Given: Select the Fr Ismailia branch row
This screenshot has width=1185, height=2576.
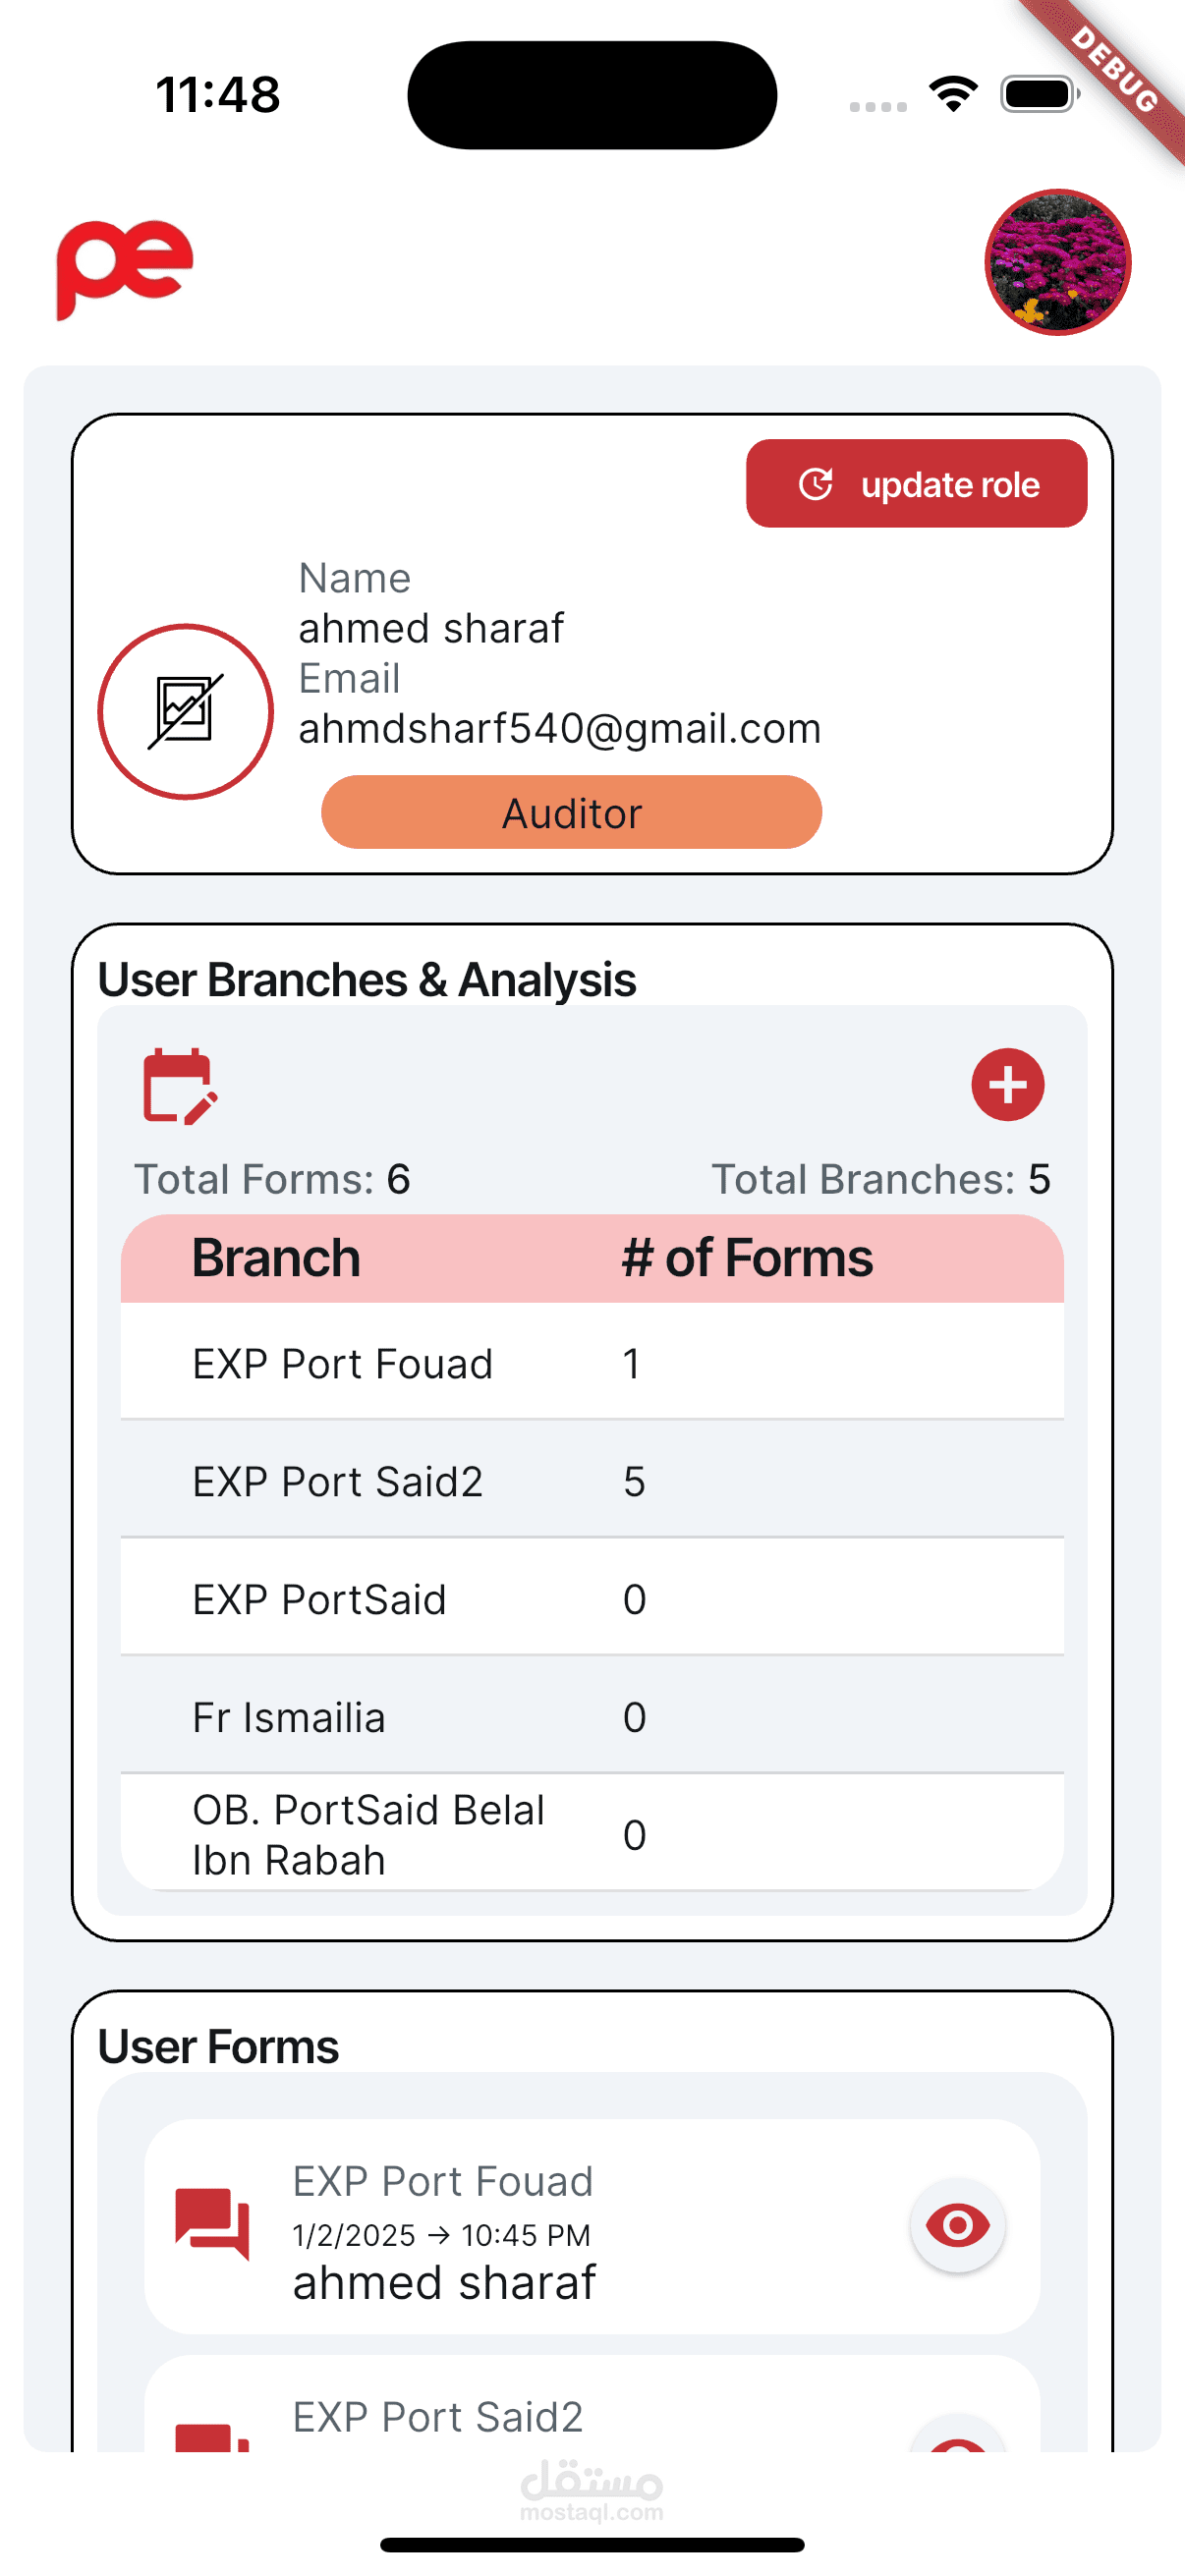Looking at the screenshot, I should coord(591,1717).
